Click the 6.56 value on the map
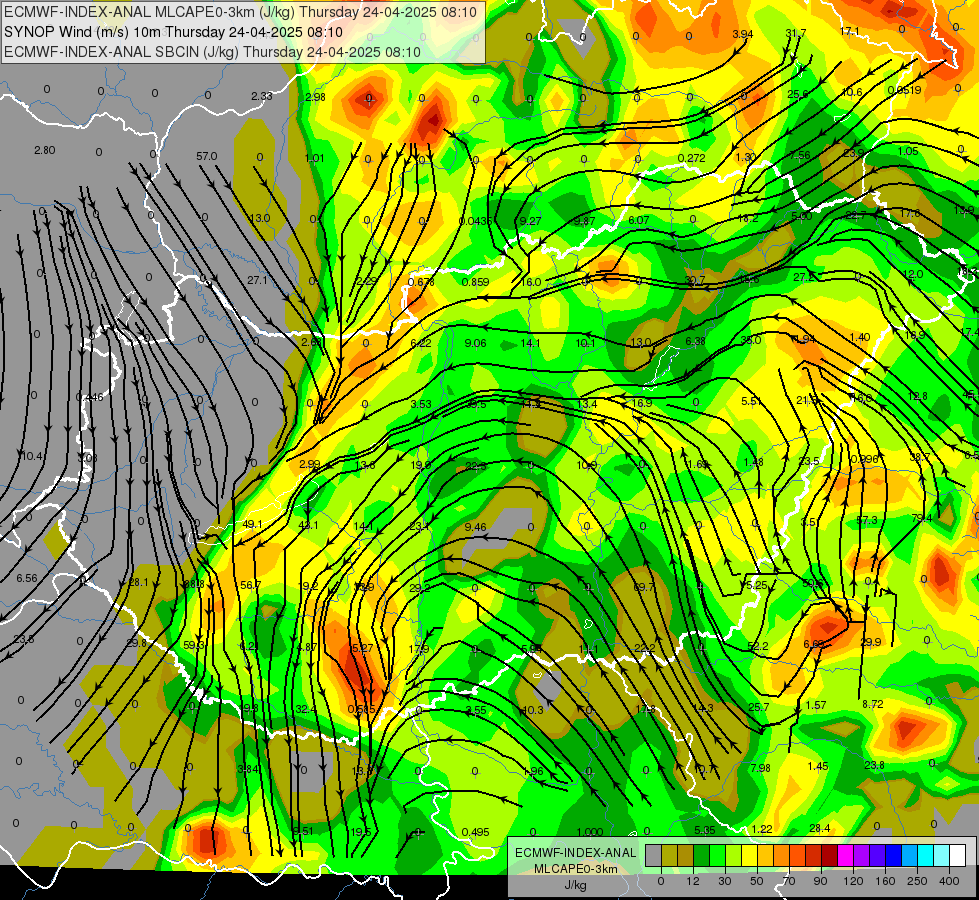 tap(27, 578)
